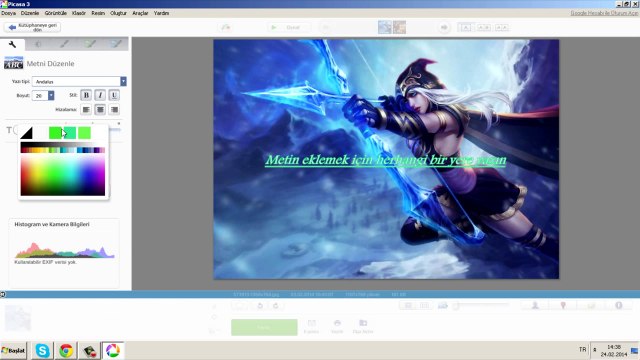Click the next image arrow icon

pos(444,27)
